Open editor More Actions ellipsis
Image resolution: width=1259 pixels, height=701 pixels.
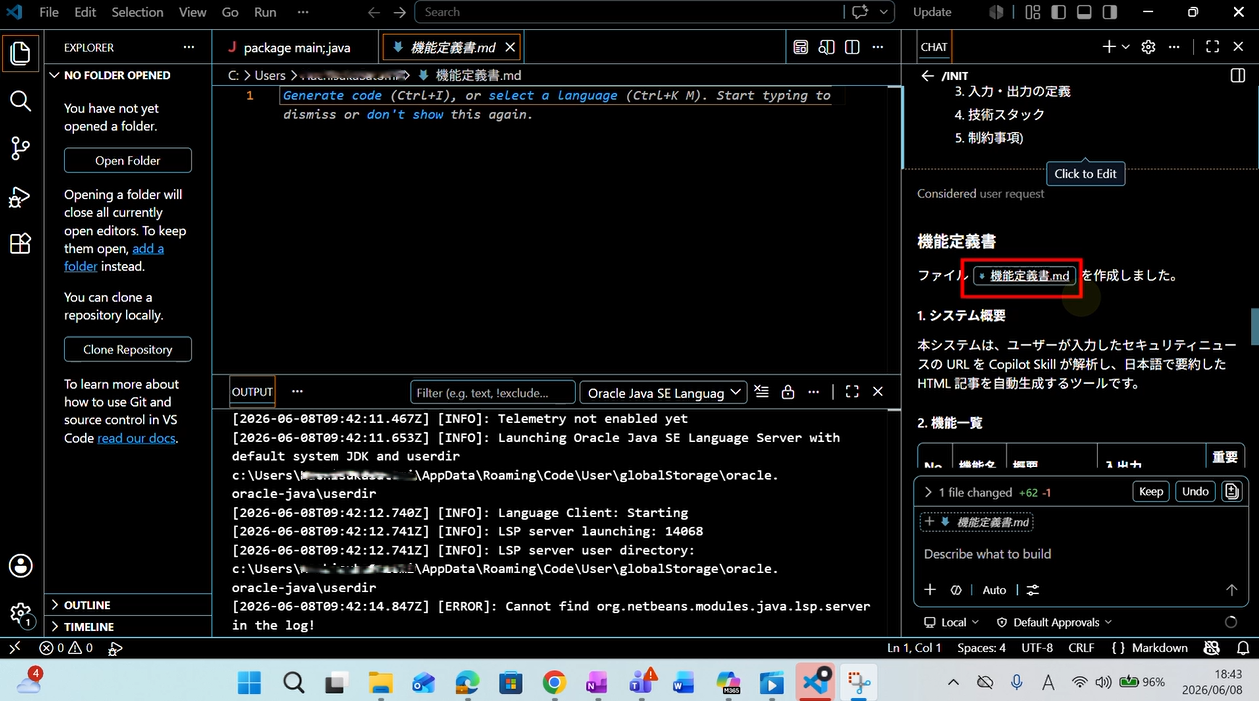click(878, 47)
